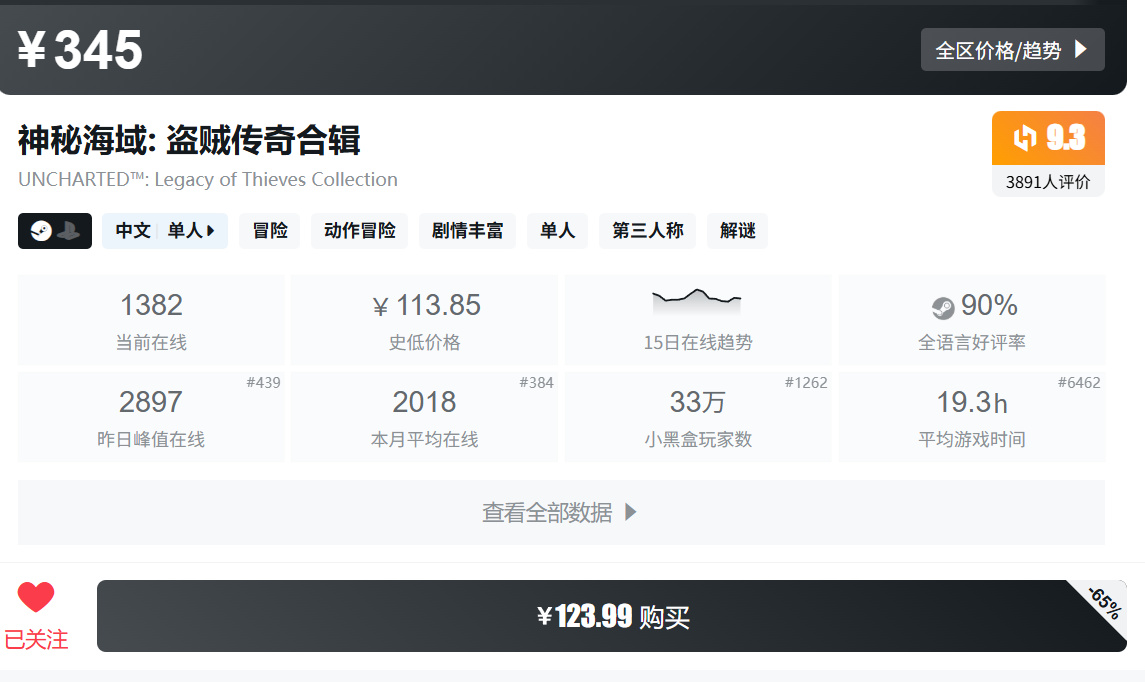Select the 第三人称 tag

click(x=647, y=231)
